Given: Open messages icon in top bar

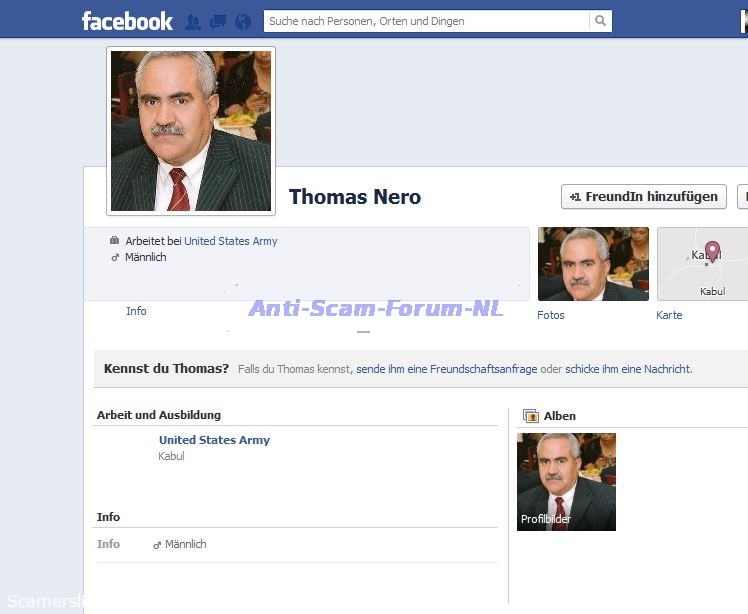Looking at the screenshot, I should pos(217,21).
